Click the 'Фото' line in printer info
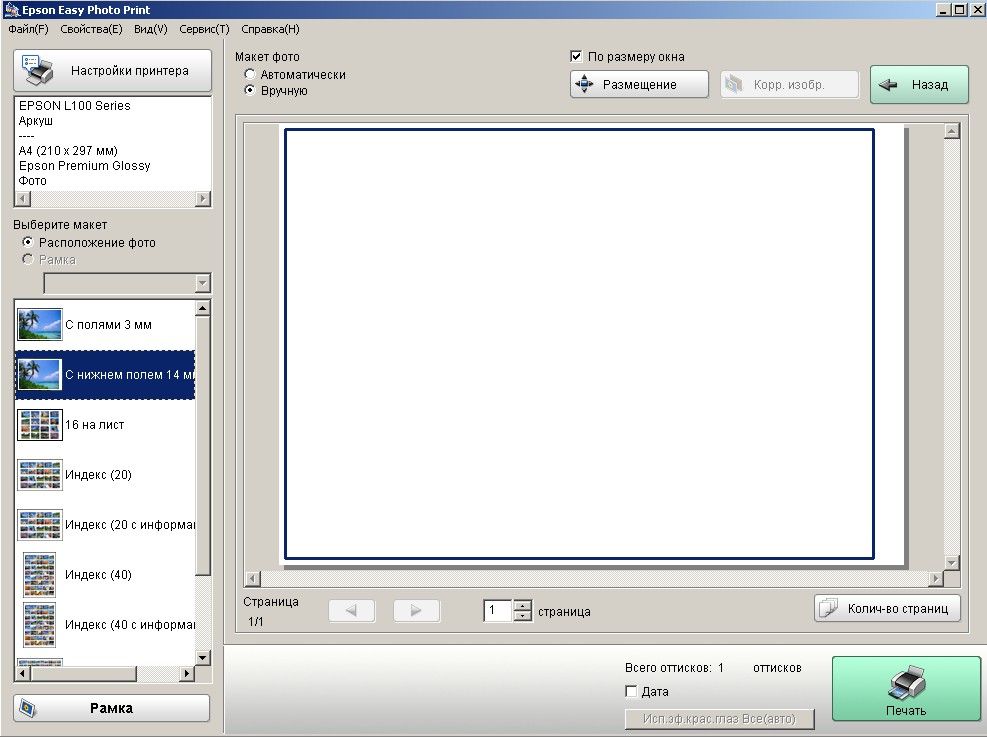Screen dimensions: 987x737 point(32,181)
